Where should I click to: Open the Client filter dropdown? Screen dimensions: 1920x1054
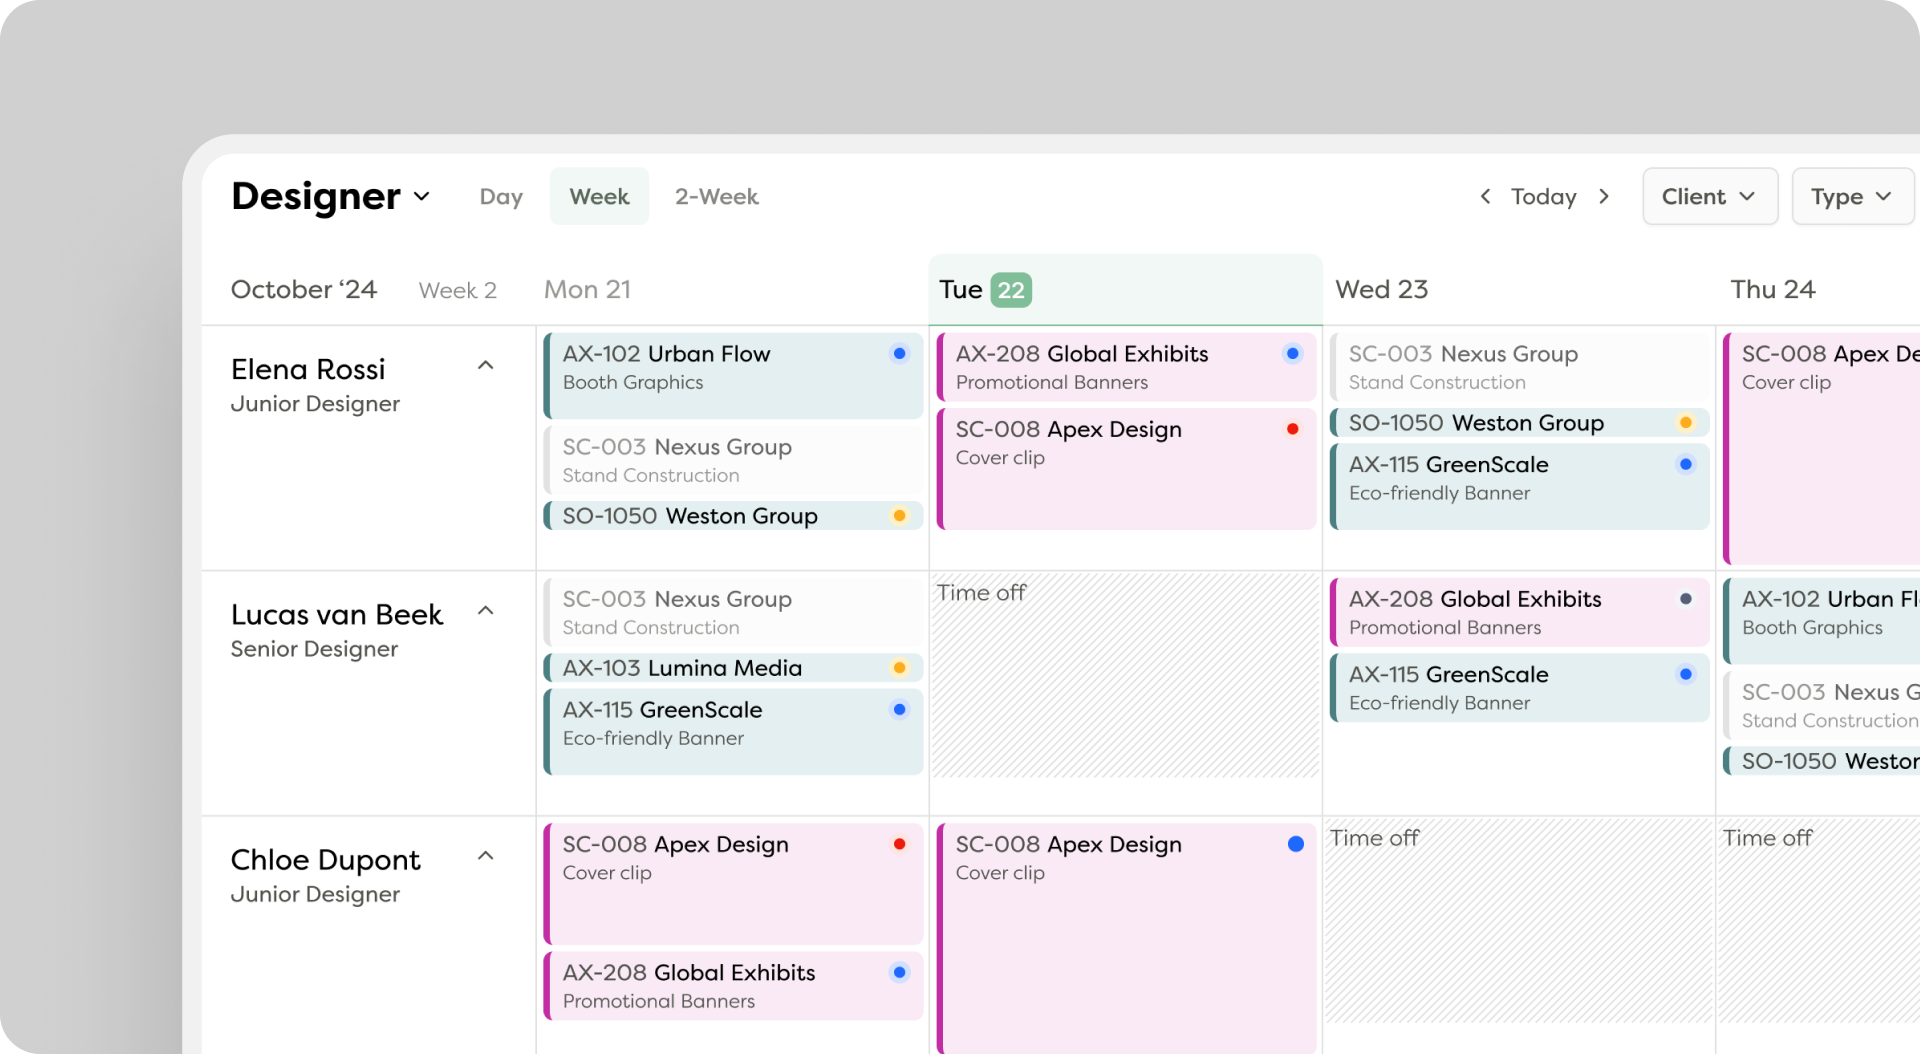tap(1710, 196)
